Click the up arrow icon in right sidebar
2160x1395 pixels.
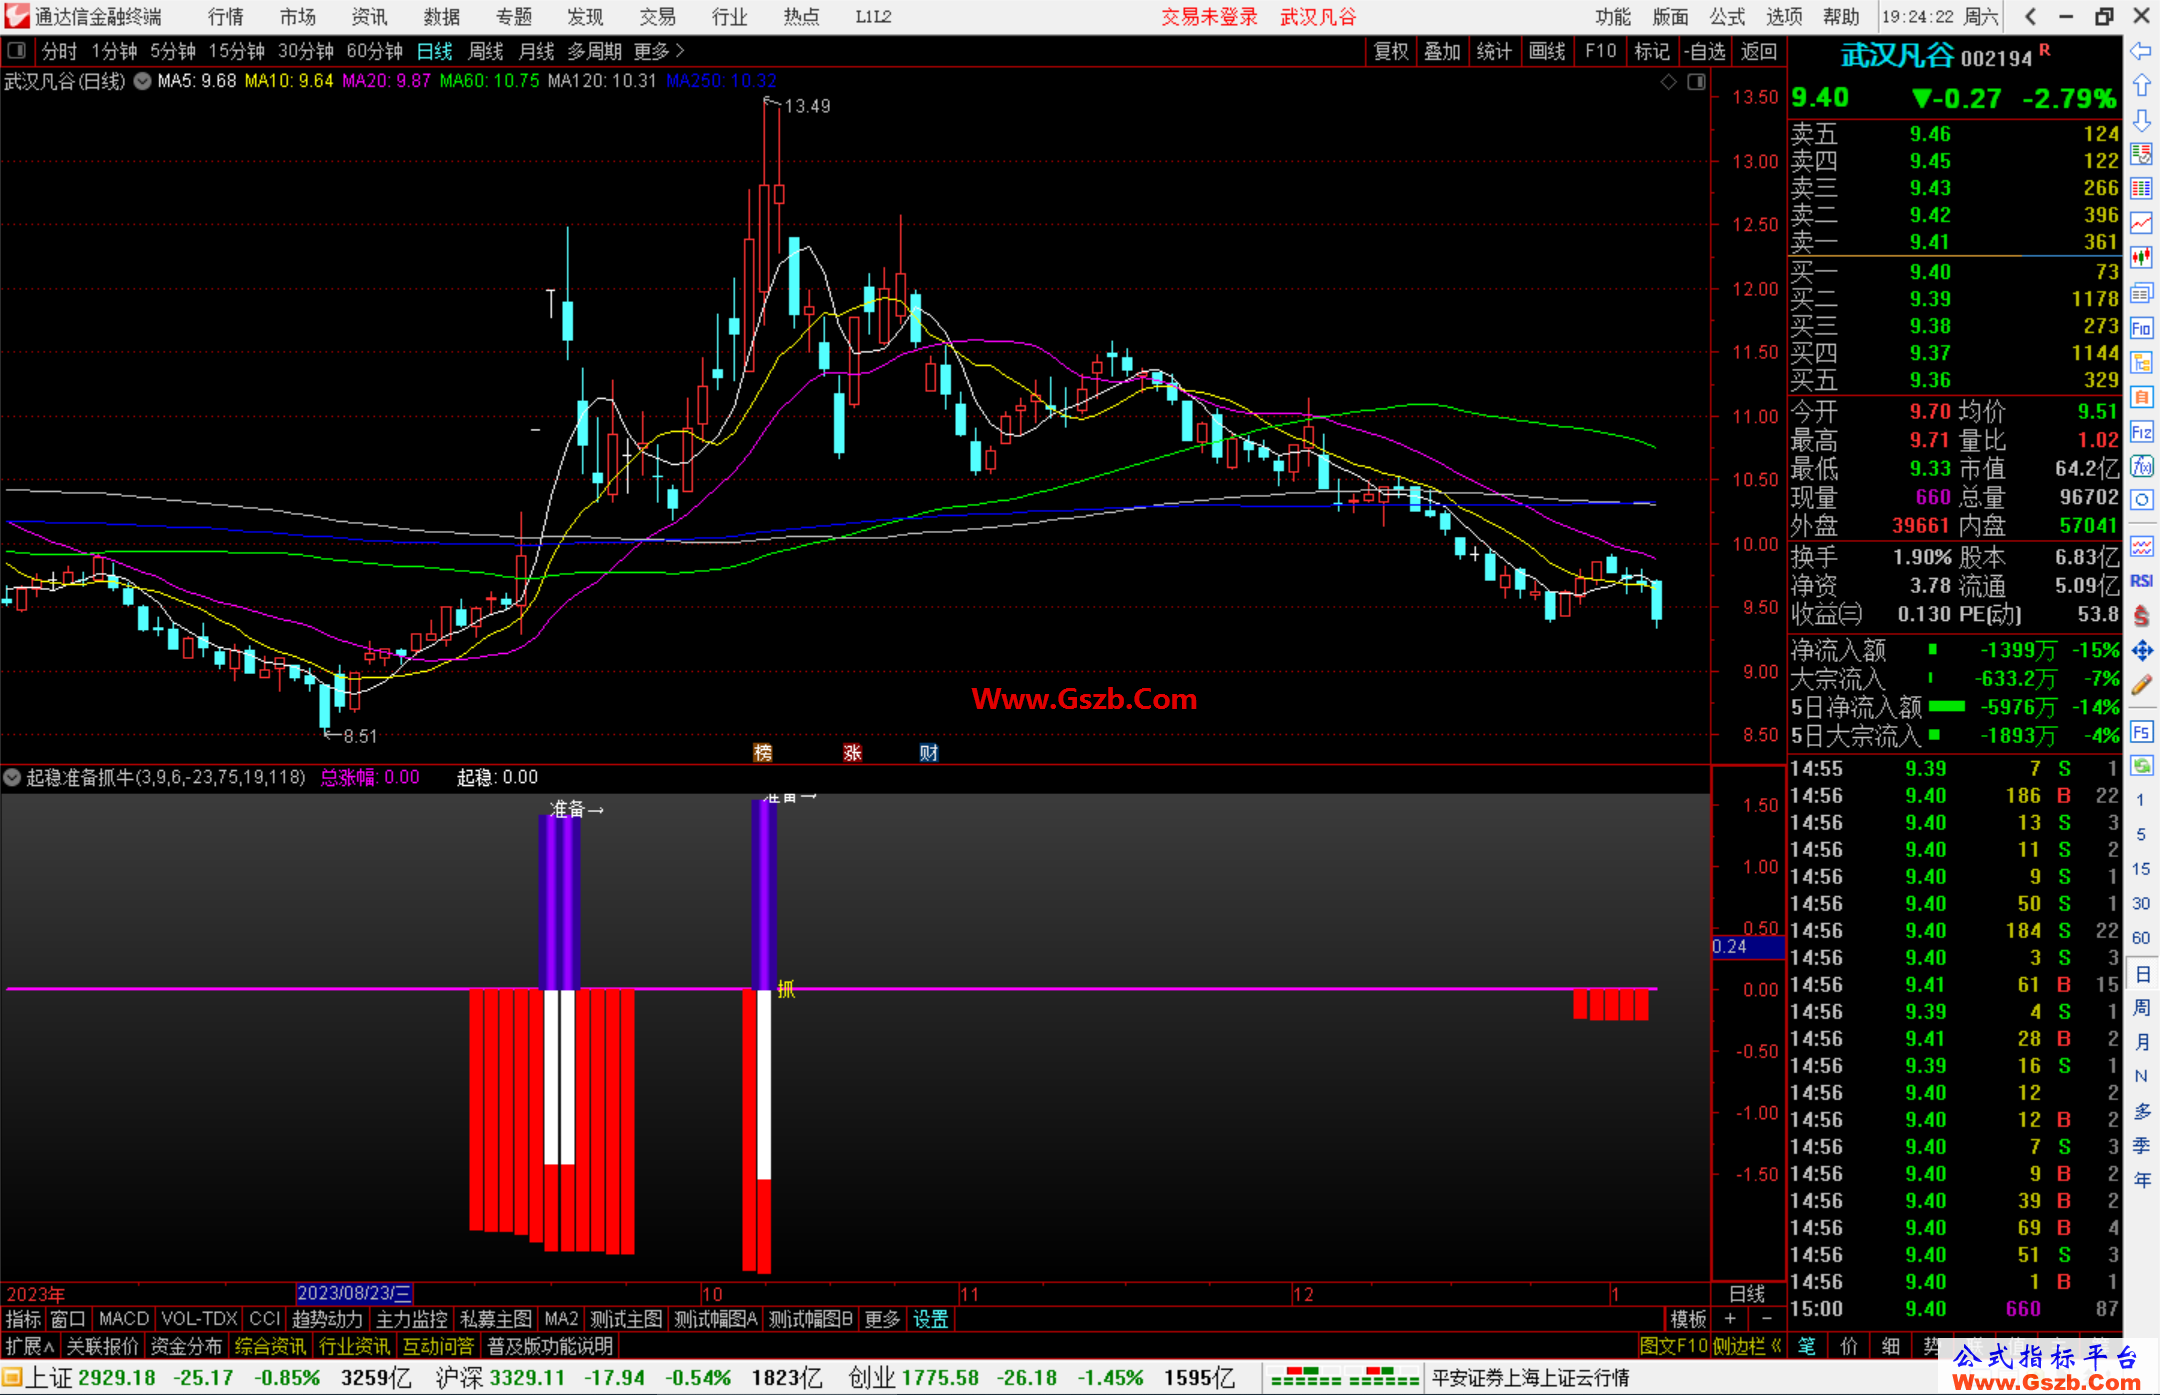[x=2141, y=86]
